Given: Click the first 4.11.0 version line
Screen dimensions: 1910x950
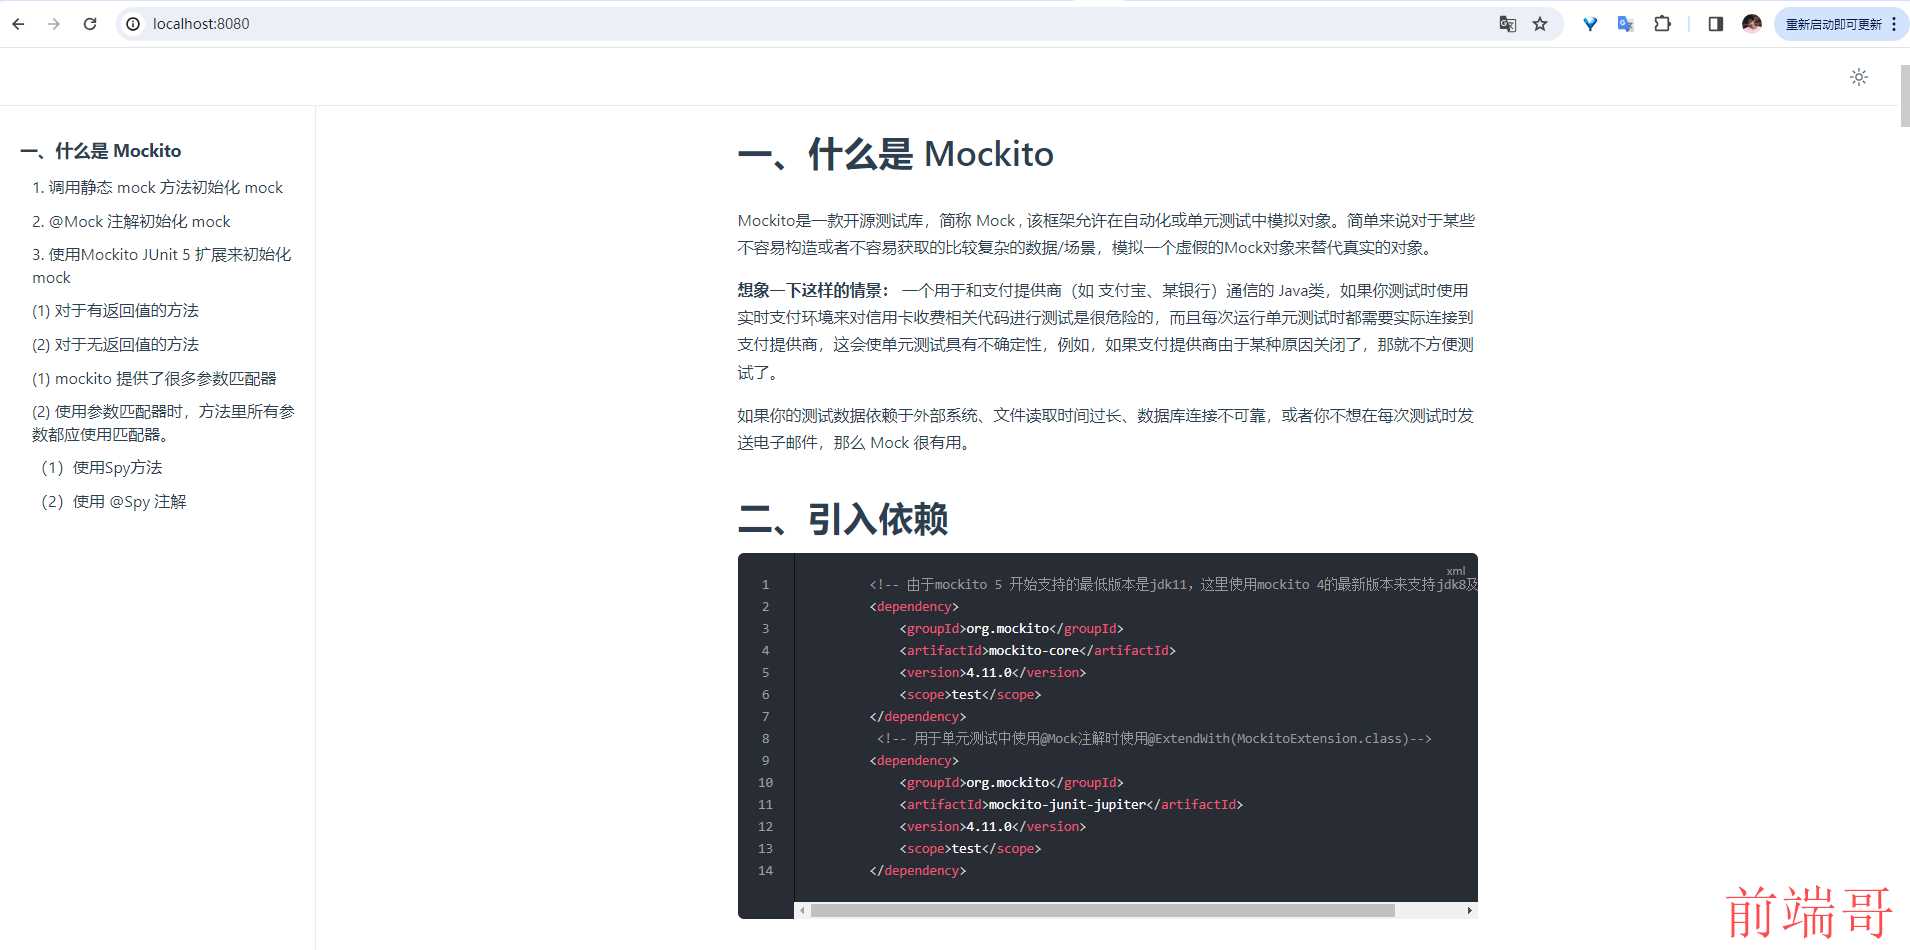Looking at the screenshot, I should 992,672.
